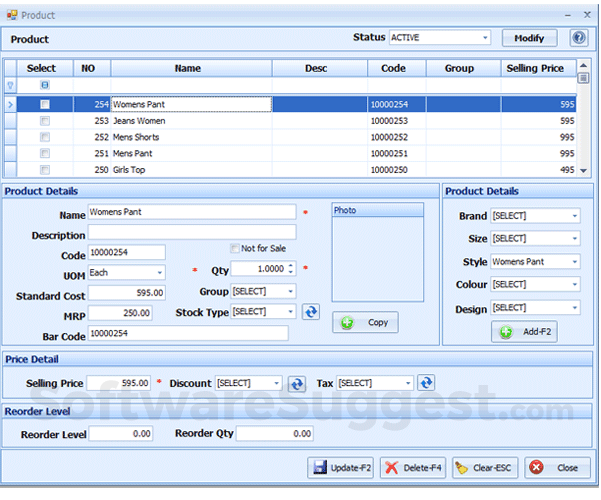
Task: Remove the product using Delete-F4
Action: tap(411, 467)
